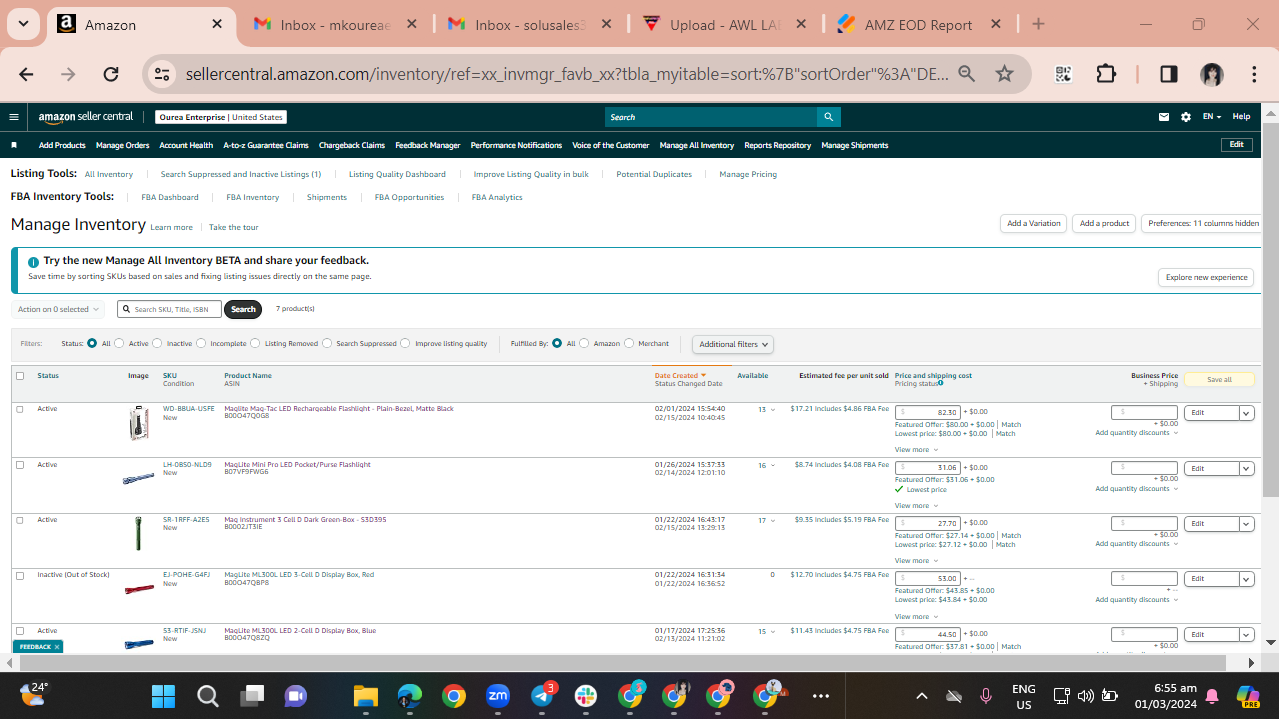Expand the available quantity 13 chevron

[x=772, y=410]
